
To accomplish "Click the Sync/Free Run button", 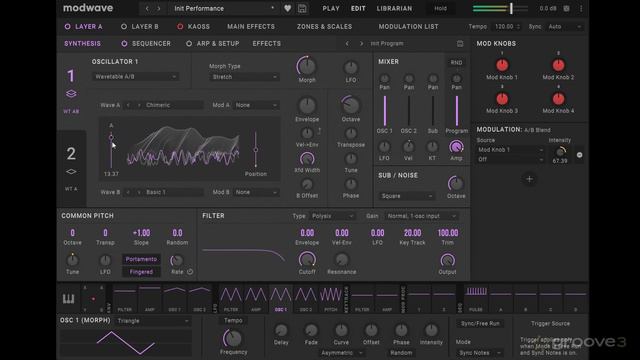I will pyautogui.click(x=480, y=324).
